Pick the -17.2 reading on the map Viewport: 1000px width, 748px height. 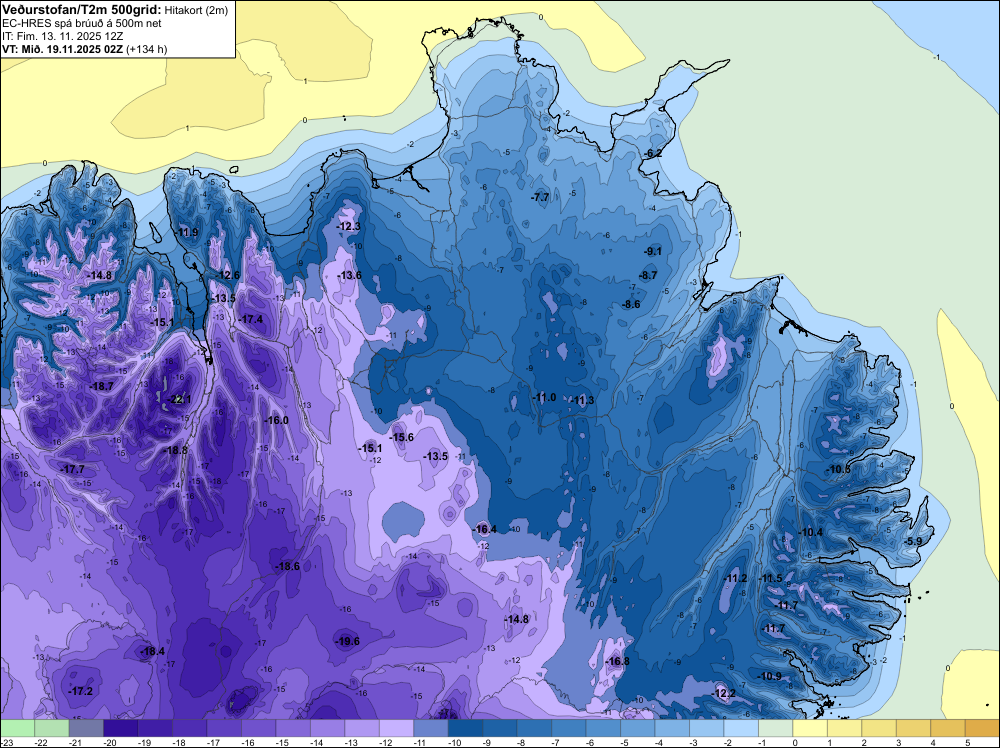pyautogui.click(x=80, y=691)
